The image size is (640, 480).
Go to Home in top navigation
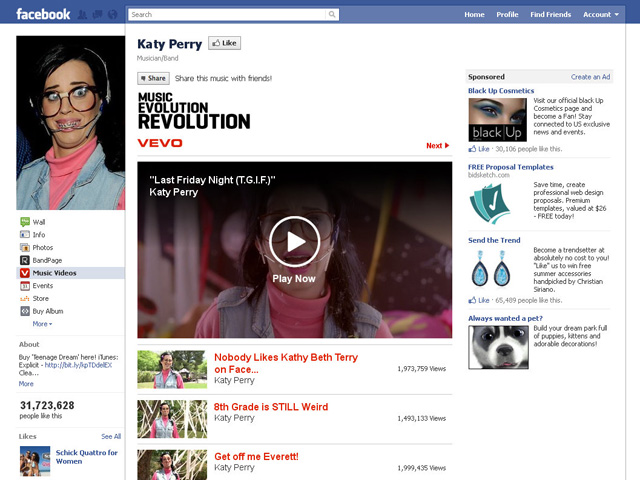coord(474,14)
